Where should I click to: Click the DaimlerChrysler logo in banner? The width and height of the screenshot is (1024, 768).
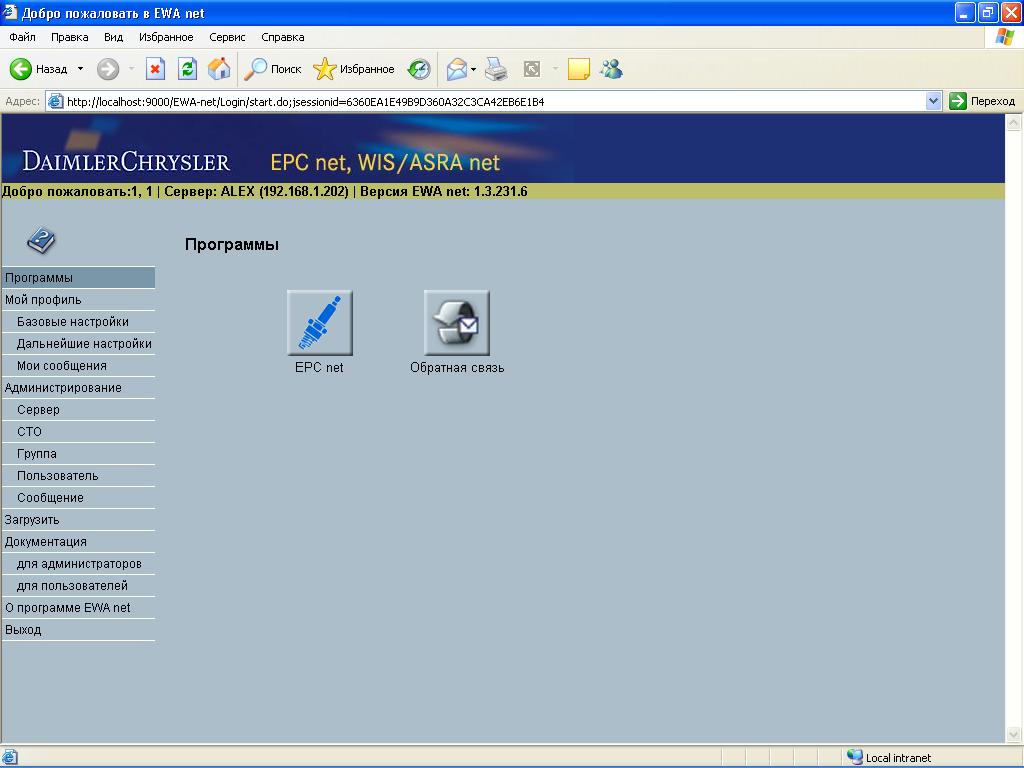tap(126, 161)
